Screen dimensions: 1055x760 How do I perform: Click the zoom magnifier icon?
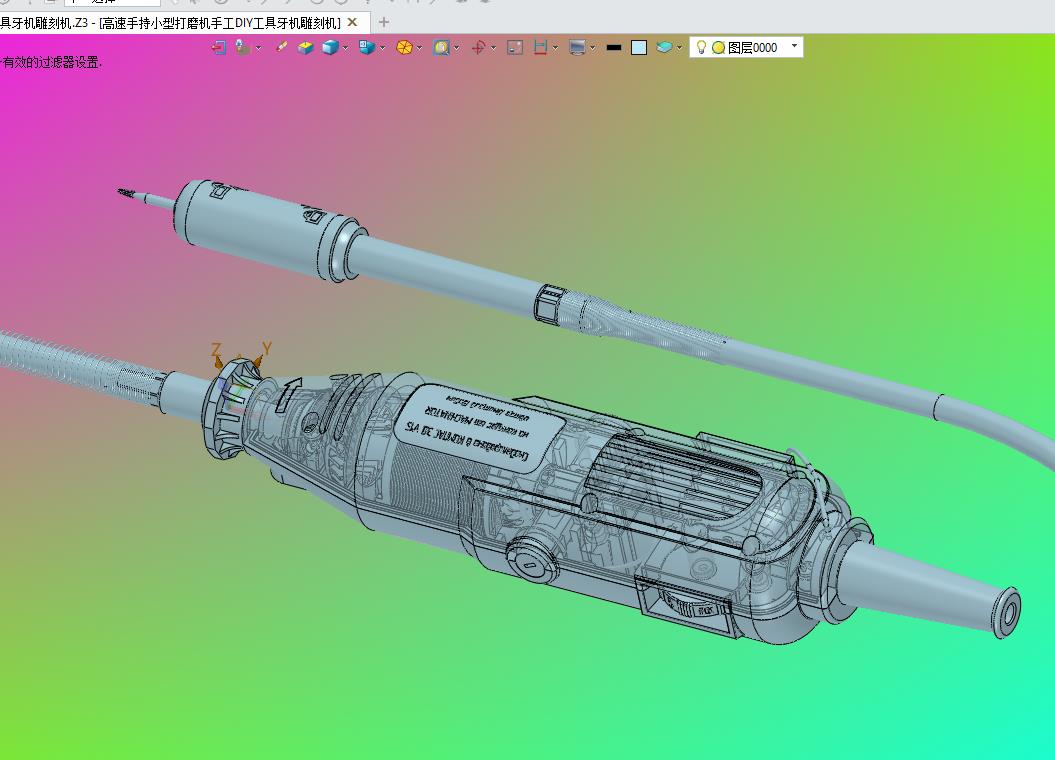pyautogui.click(x=441, y=48)
